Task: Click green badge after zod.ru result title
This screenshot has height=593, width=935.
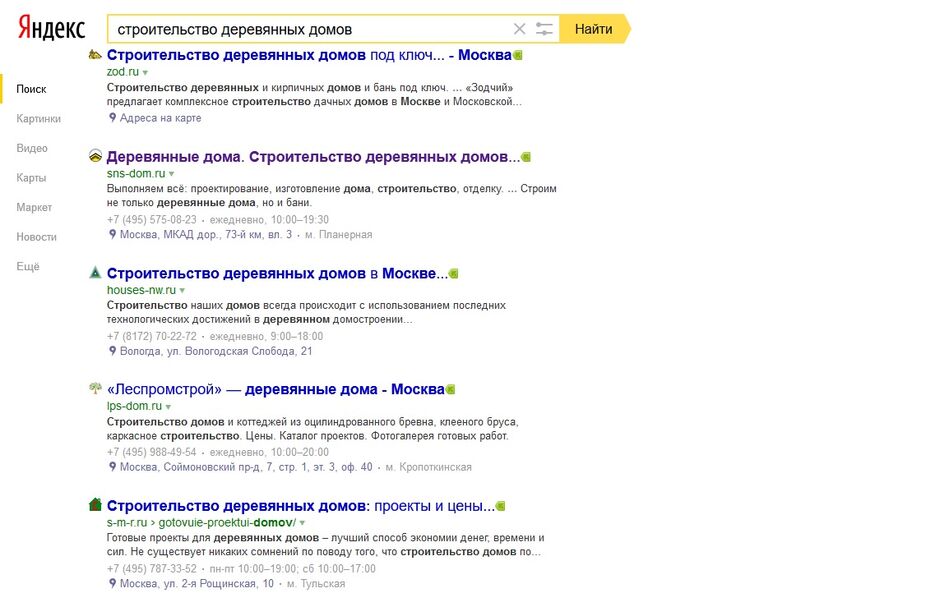Action: (518, 55)
